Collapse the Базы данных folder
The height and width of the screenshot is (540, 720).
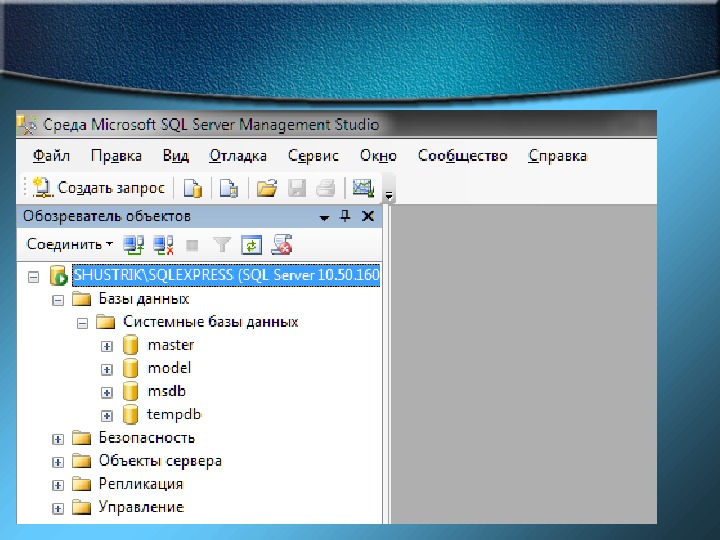click(x=58, y=300)
